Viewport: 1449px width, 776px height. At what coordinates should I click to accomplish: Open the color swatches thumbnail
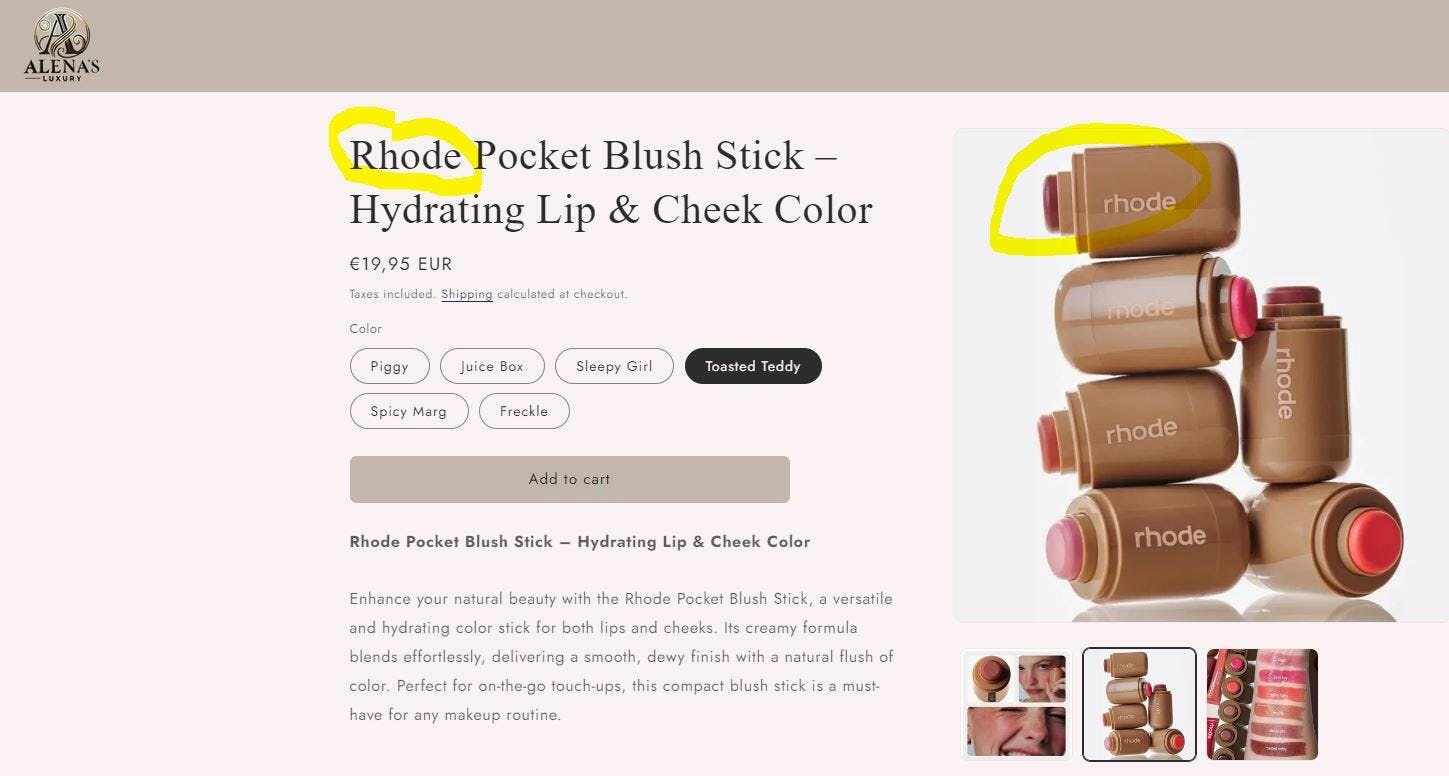tap(1262, 704)
